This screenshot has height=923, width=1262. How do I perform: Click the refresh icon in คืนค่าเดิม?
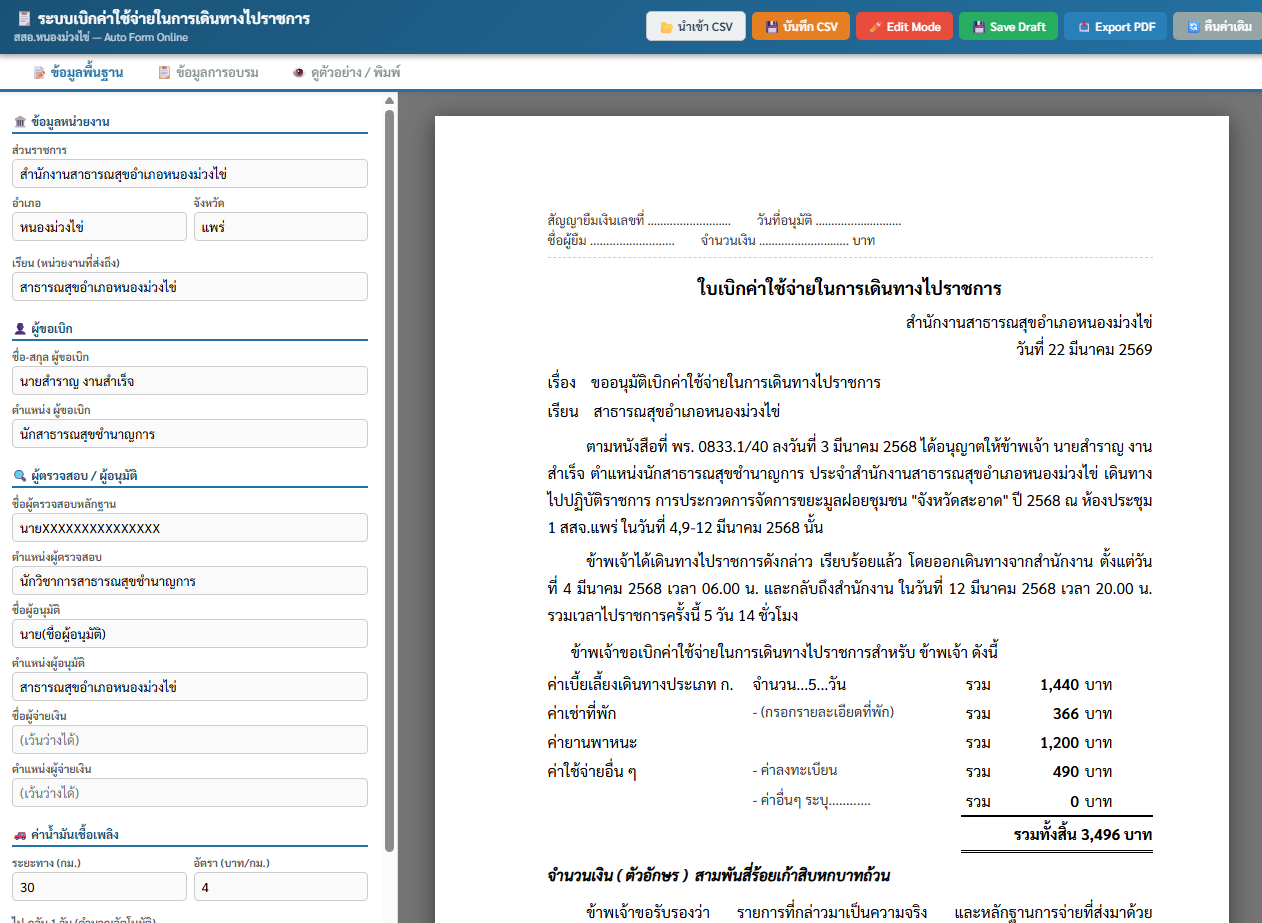[1193, 27]
